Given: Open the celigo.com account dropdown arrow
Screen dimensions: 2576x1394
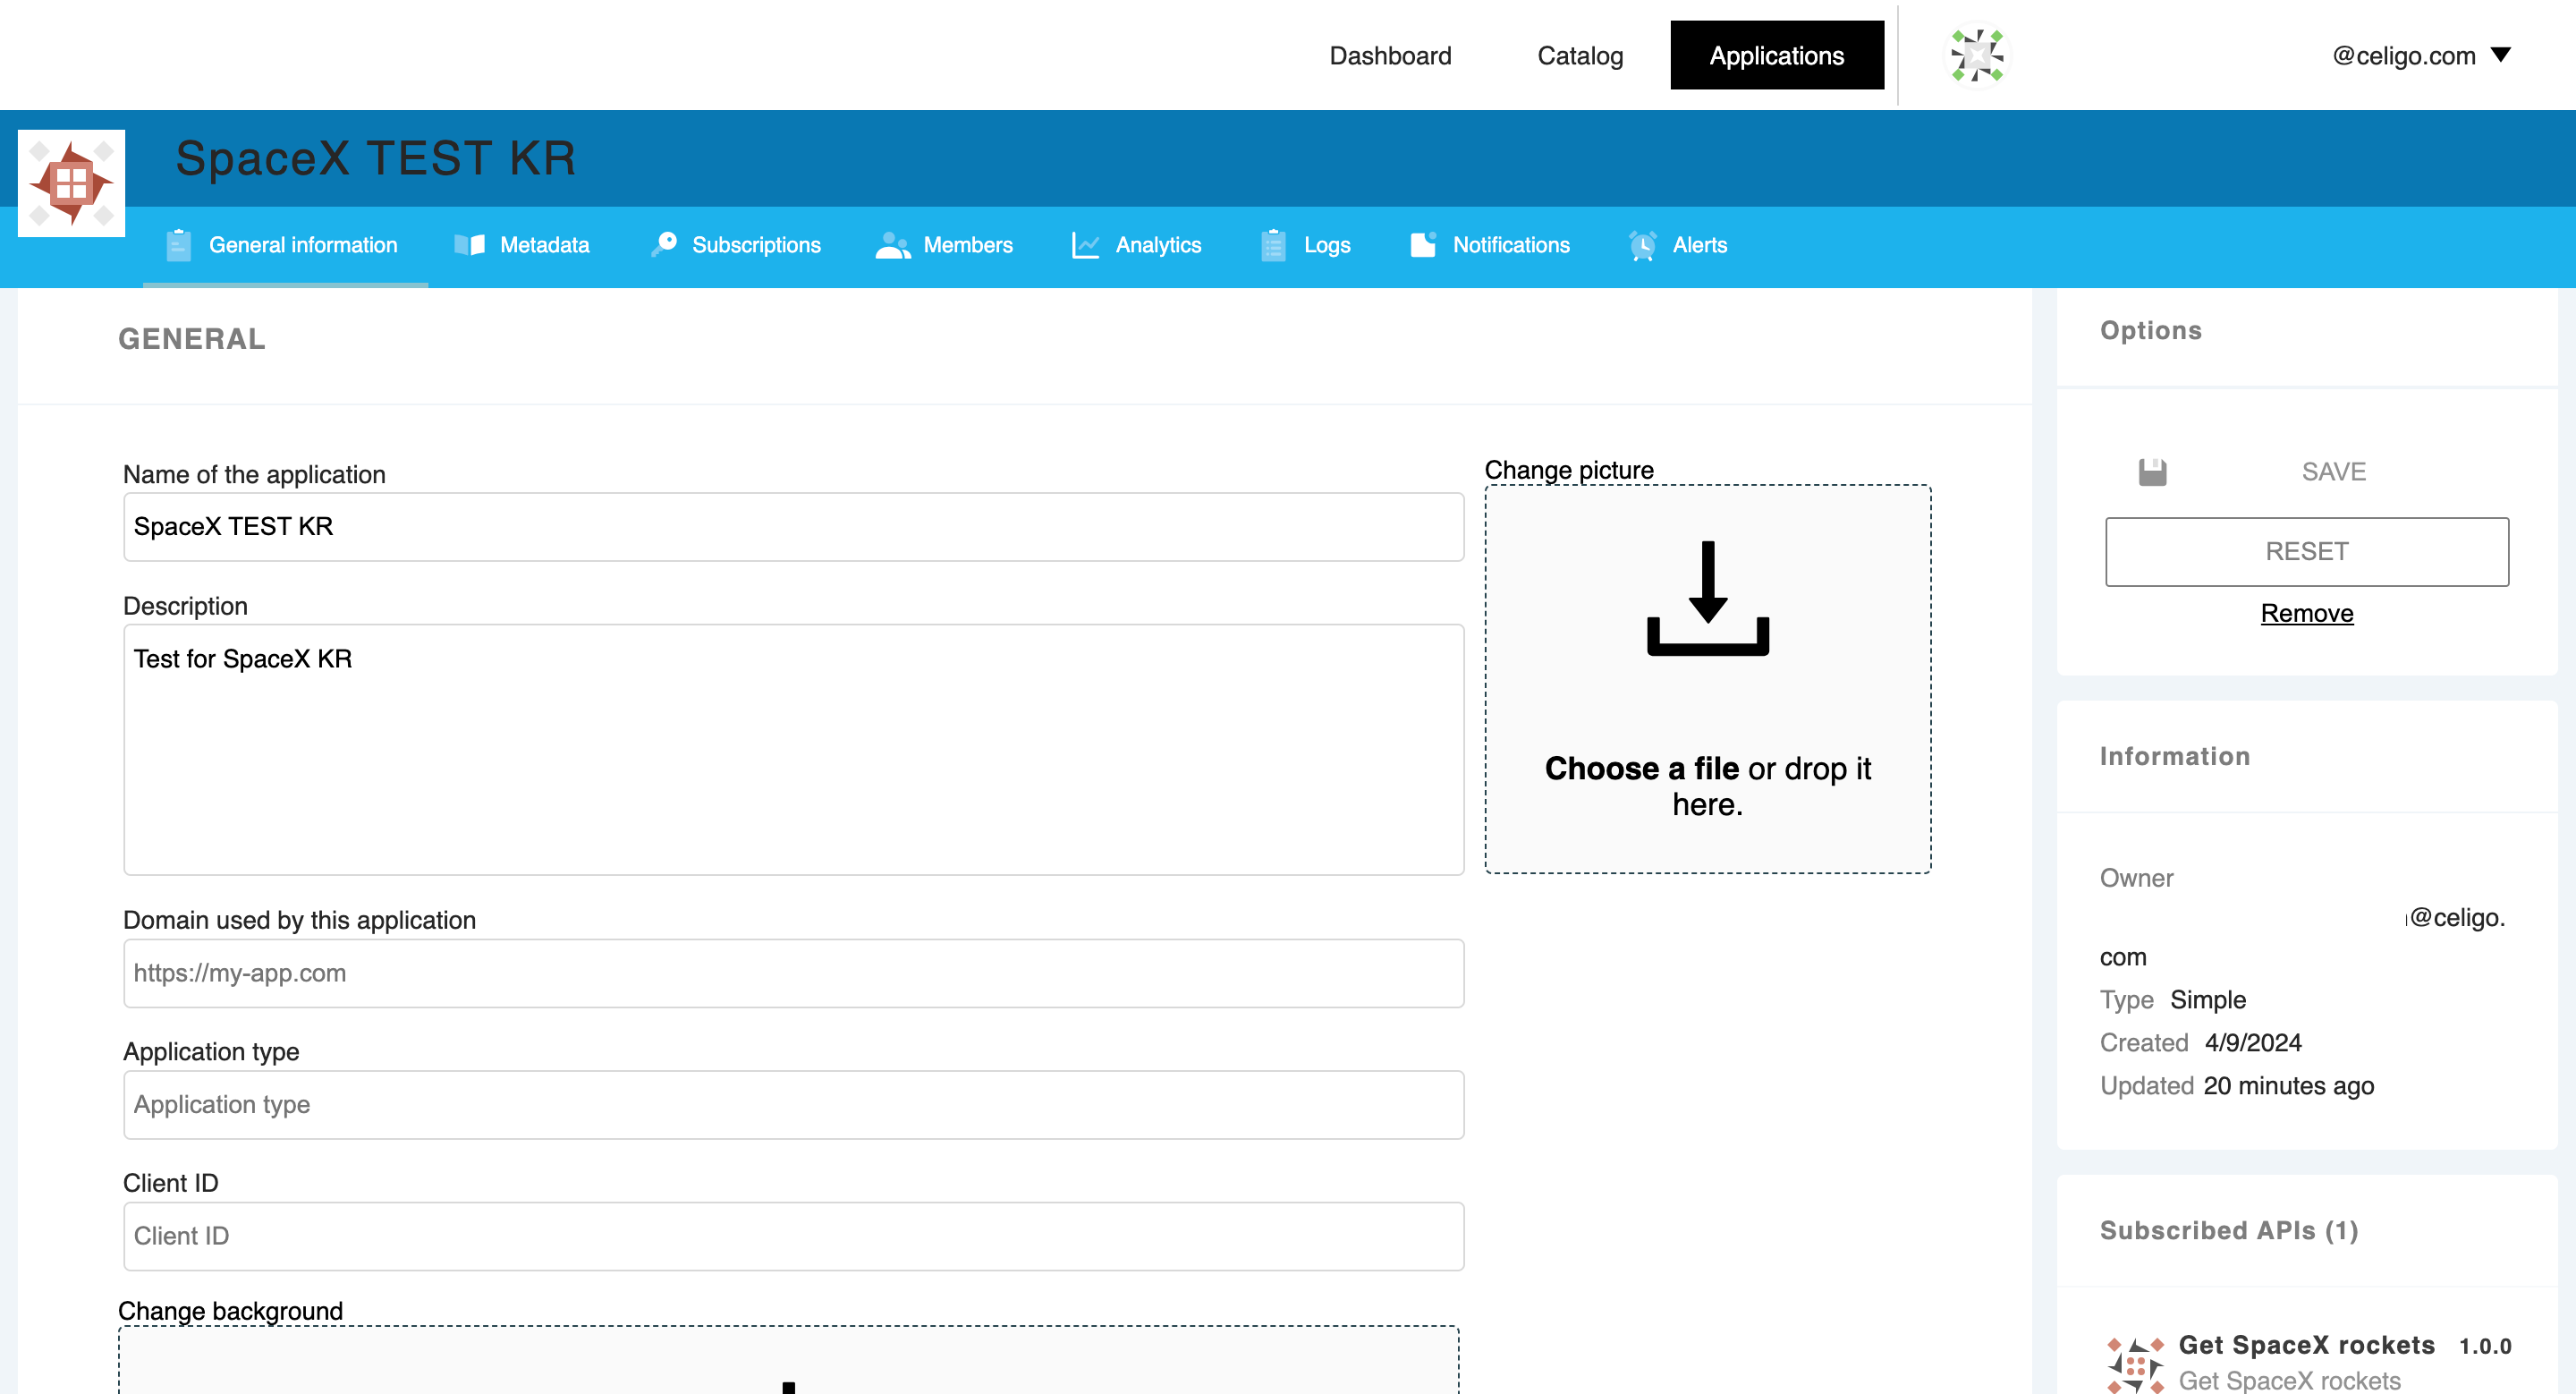Looking at the screenshot, I should 2500,55.
